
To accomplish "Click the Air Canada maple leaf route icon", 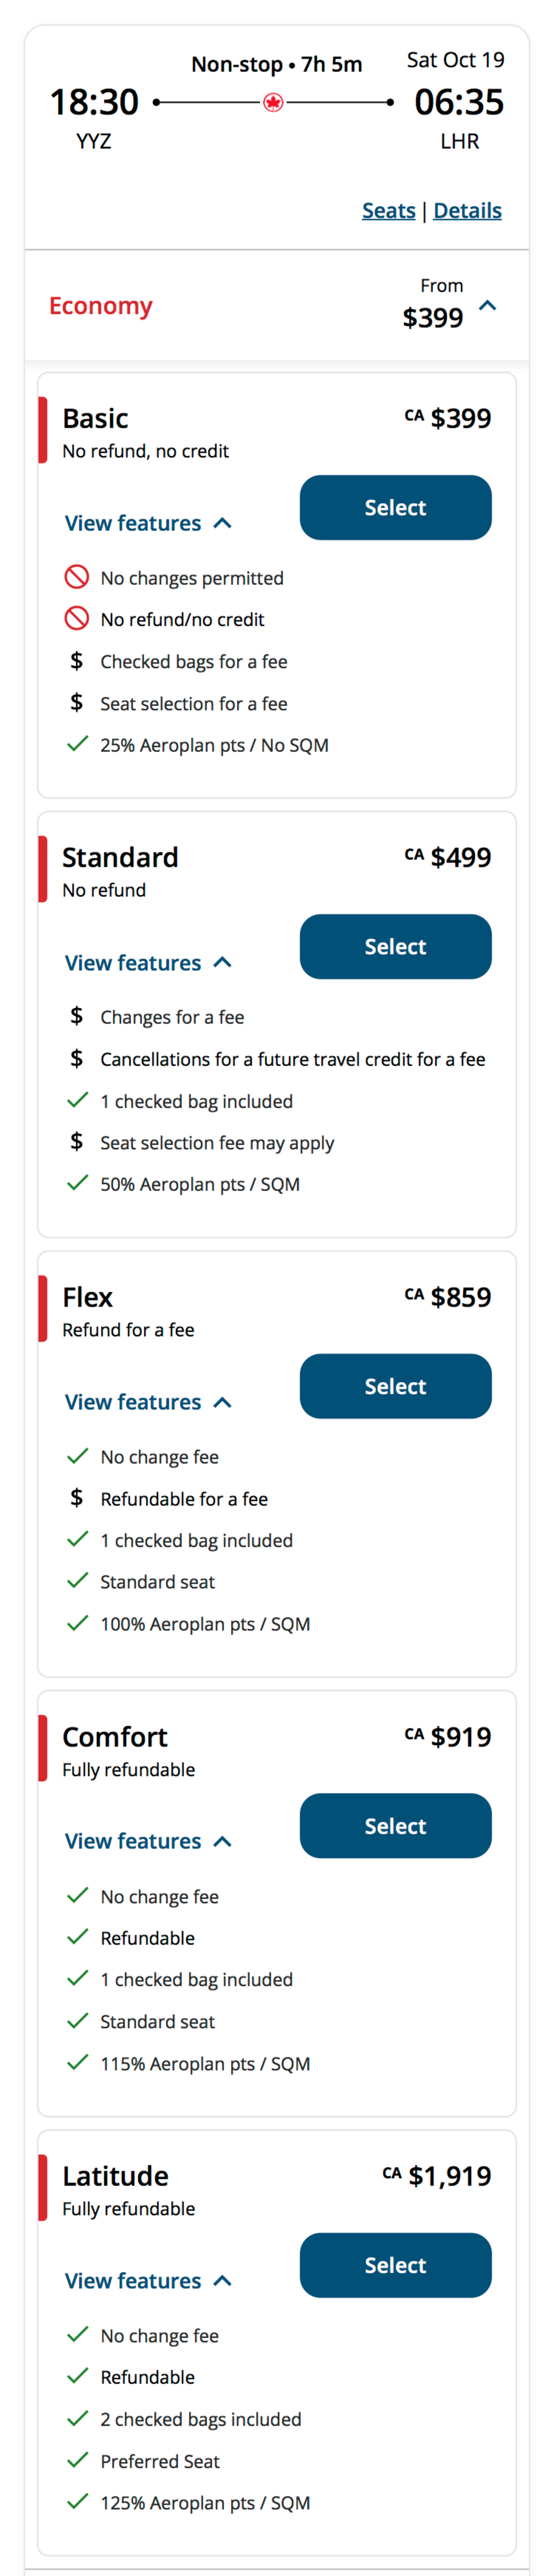I will point(273,102).
